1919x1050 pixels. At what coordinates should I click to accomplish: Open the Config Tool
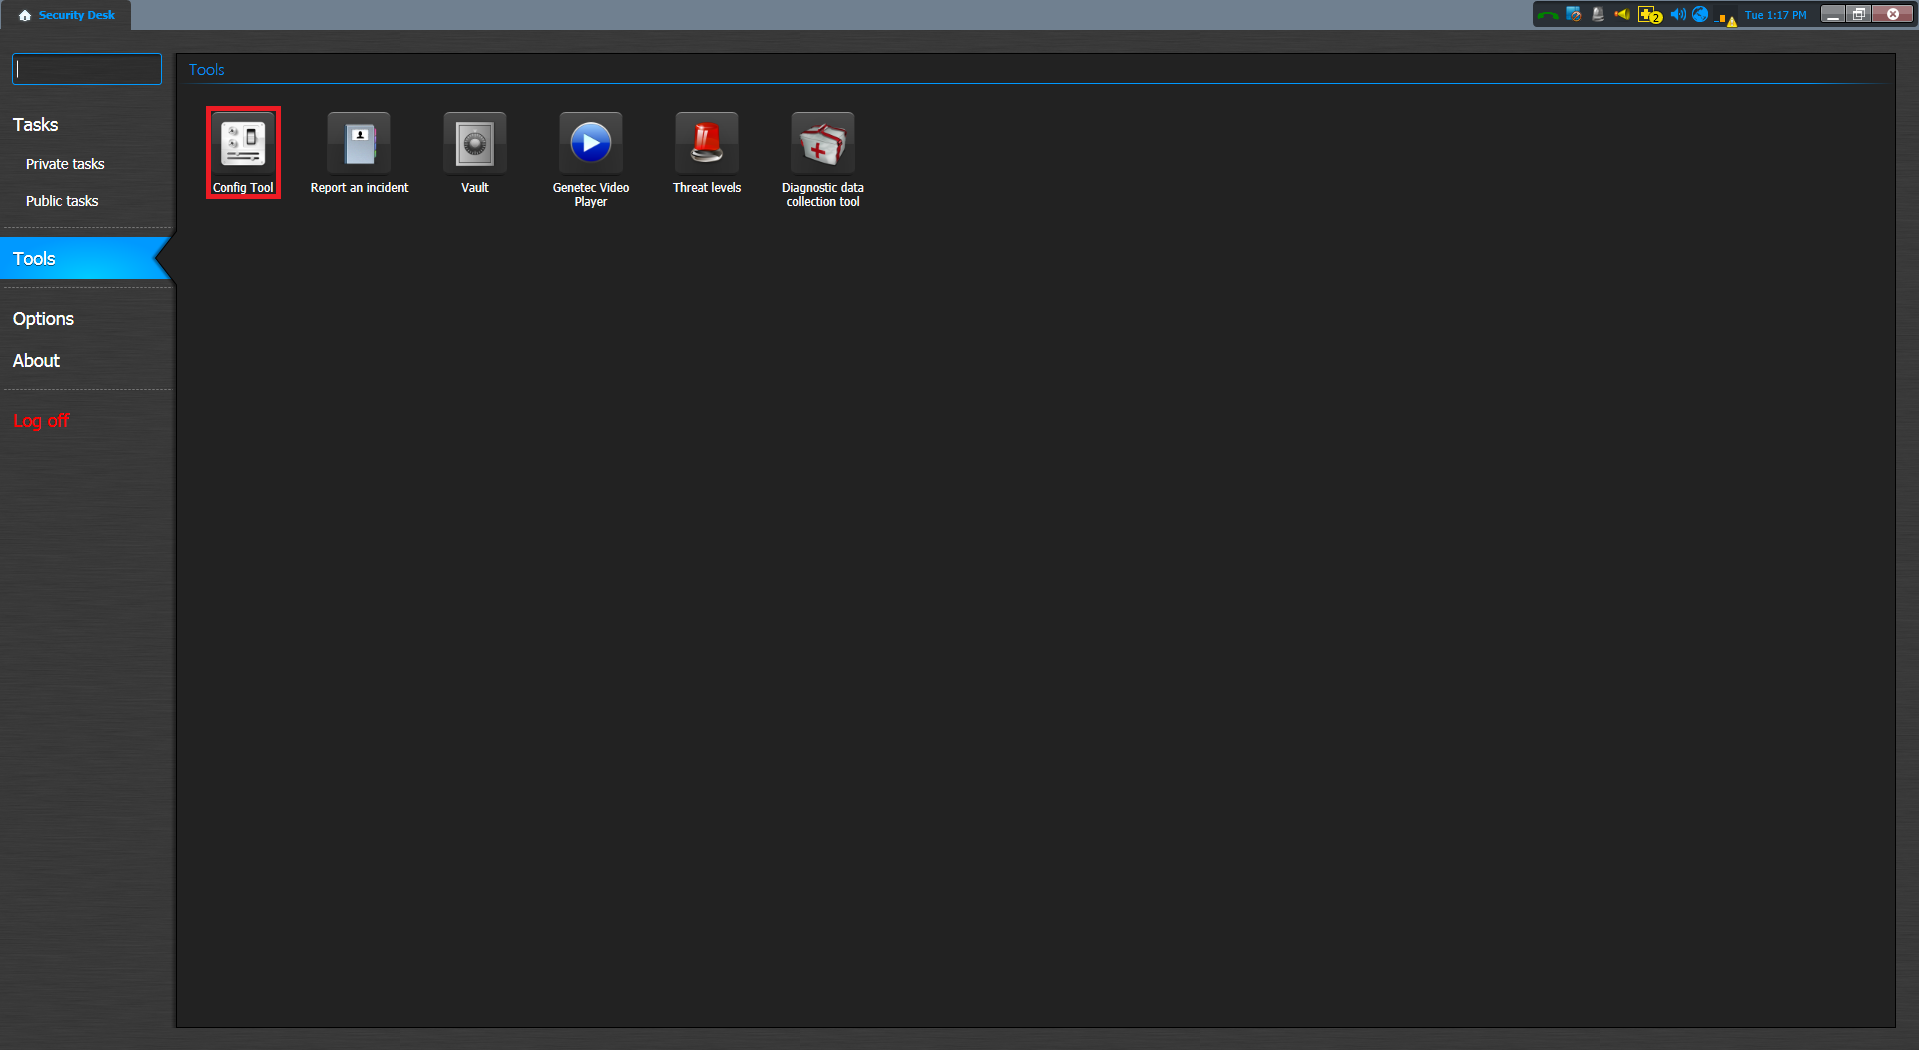pyautogui.click(x=243, y=152)
